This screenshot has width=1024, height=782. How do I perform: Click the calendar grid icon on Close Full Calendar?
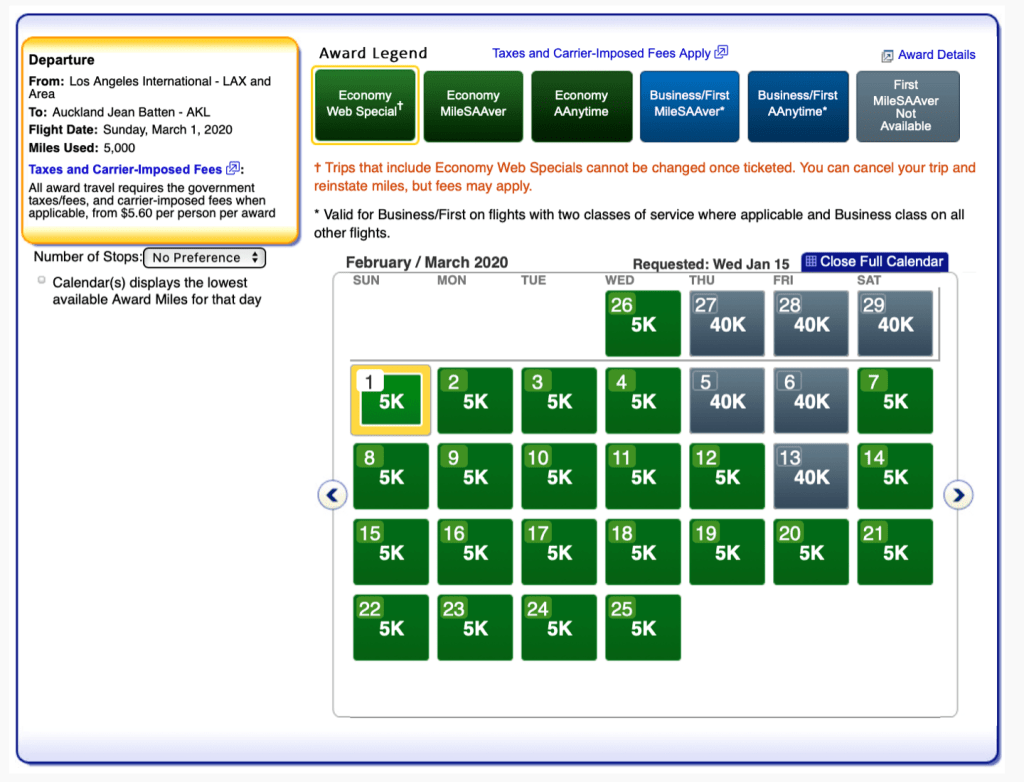pos(810,262)
